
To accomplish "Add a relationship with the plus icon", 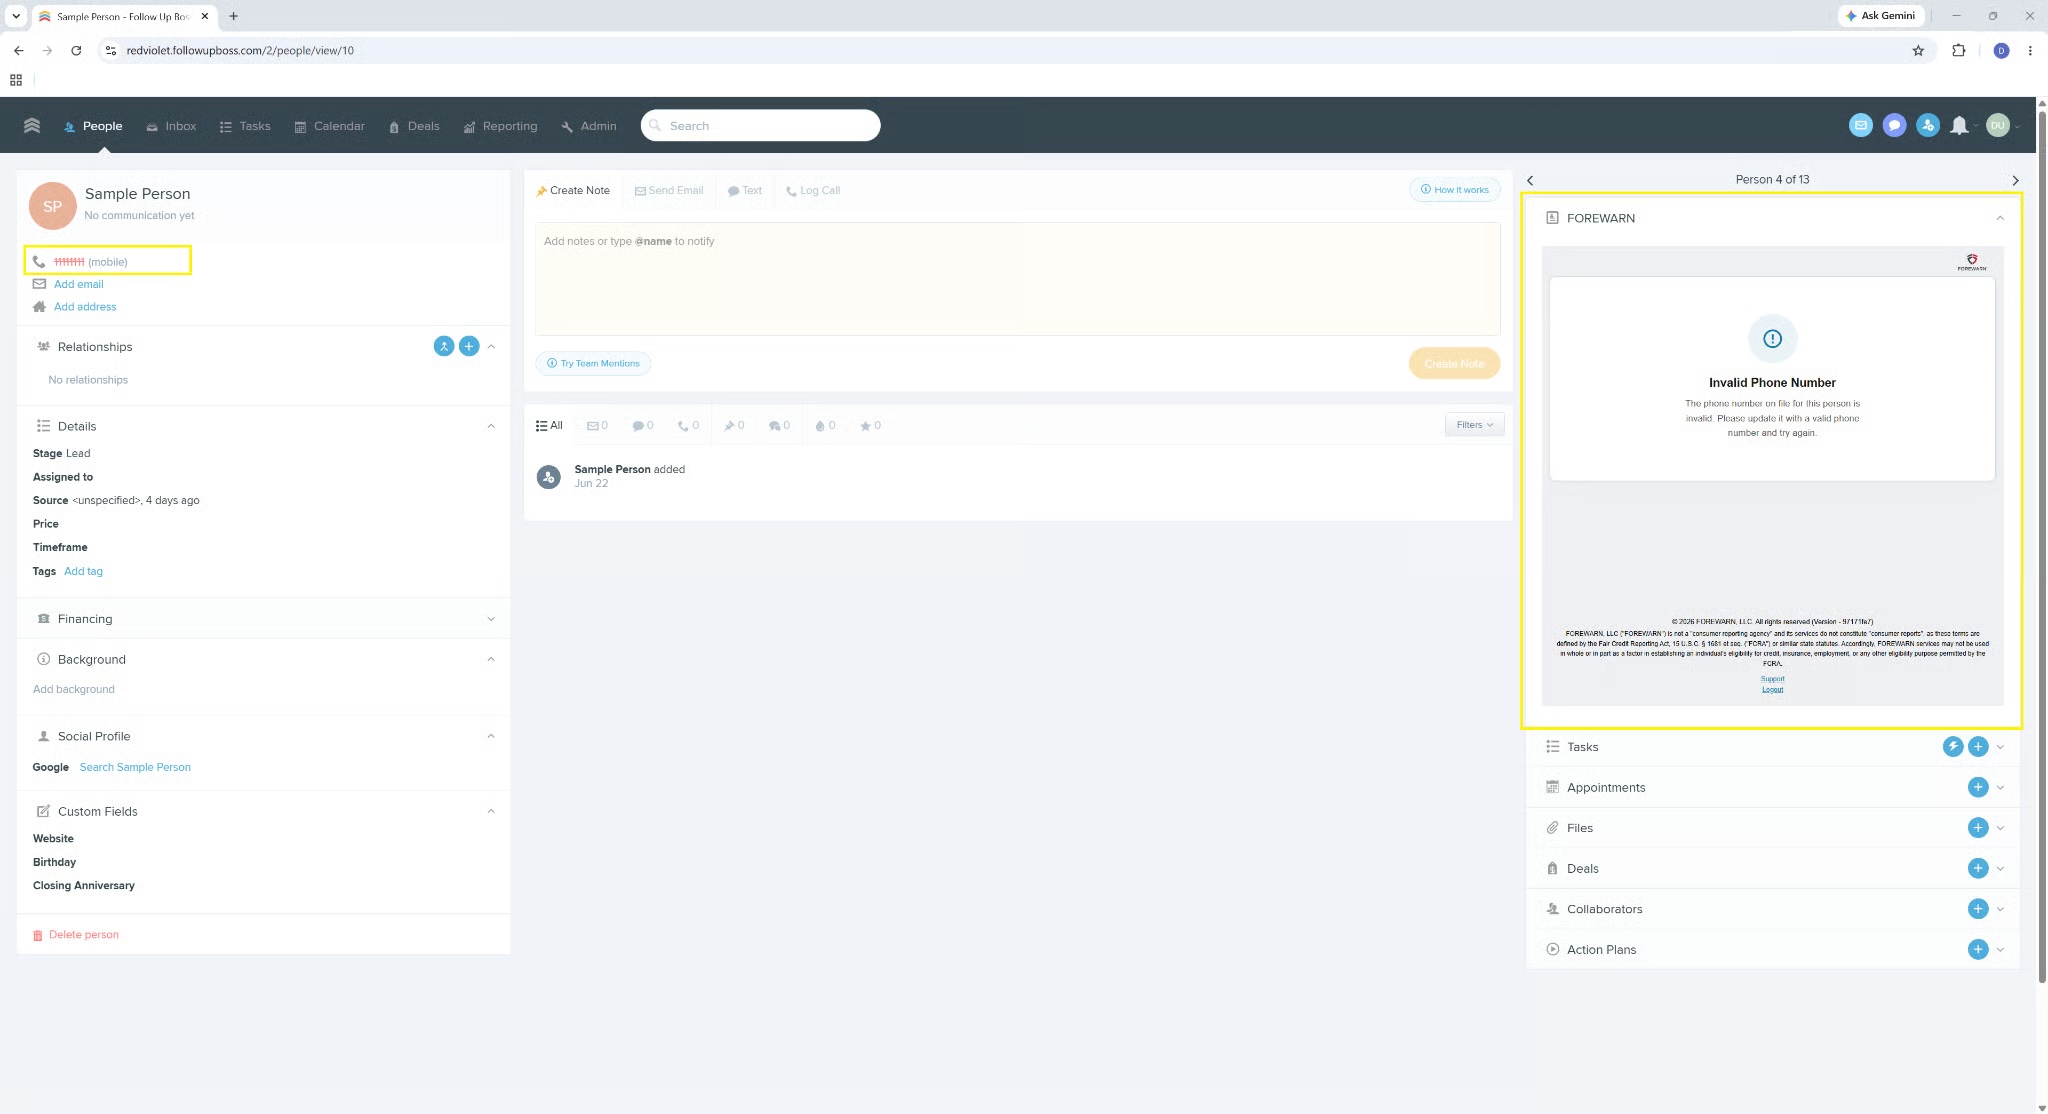I will [x=468, y=346].
